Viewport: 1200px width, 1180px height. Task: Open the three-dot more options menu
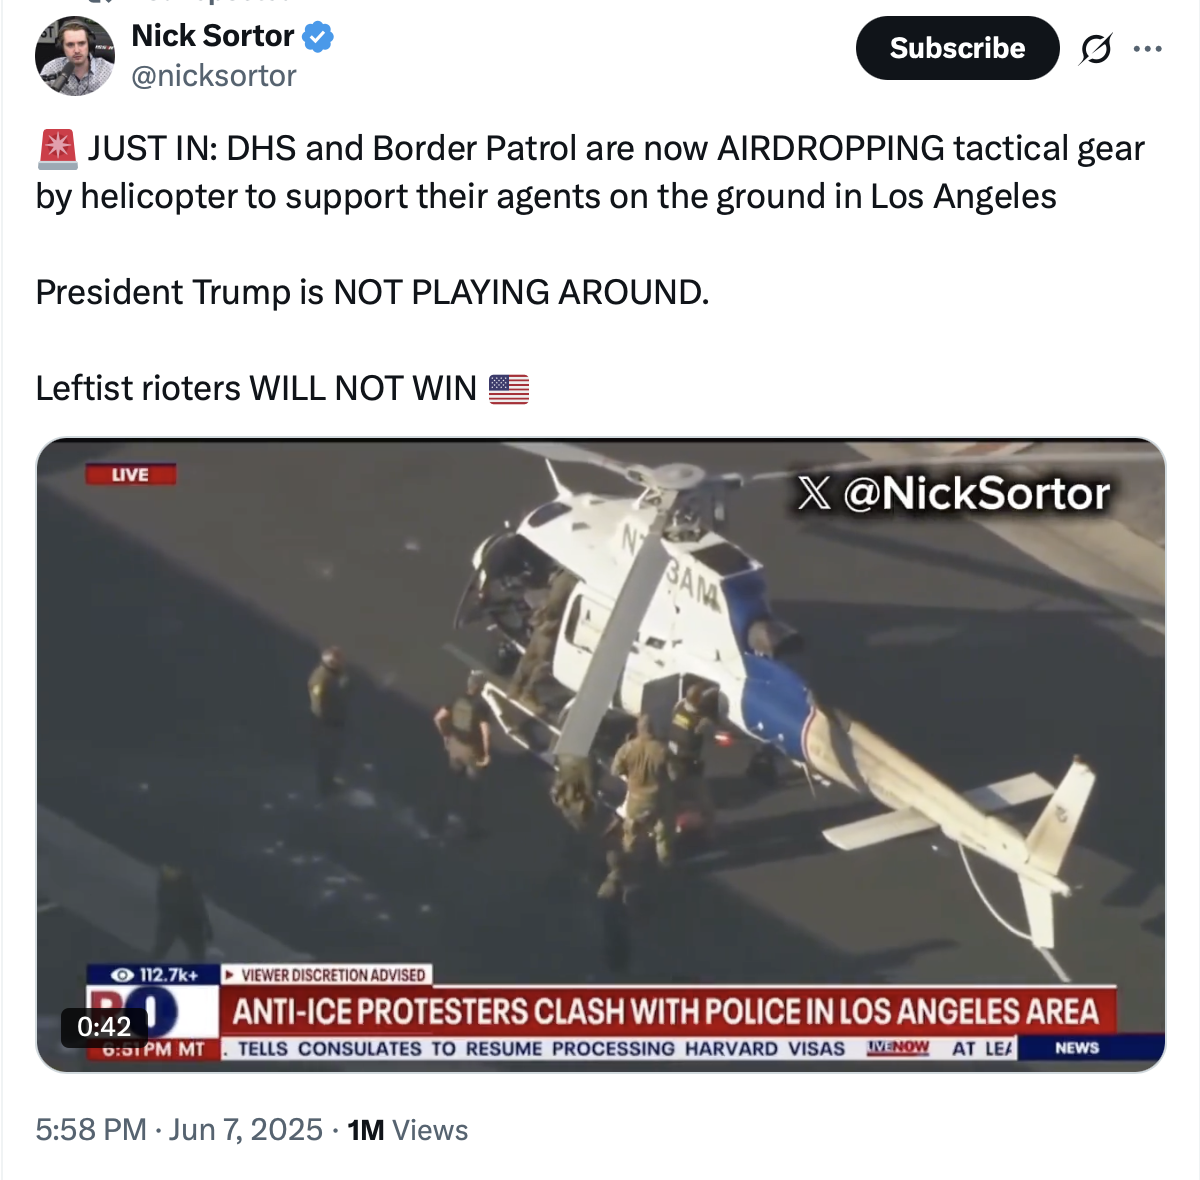point(1147,48)
